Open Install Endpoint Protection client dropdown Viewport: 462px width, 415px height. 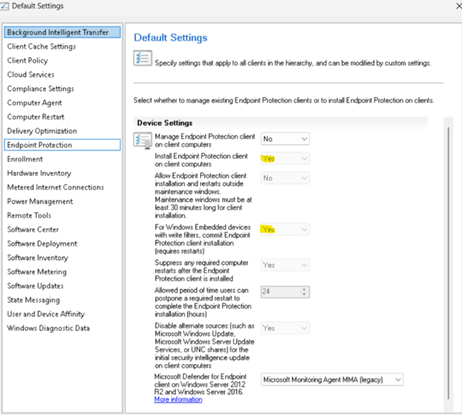285,158
